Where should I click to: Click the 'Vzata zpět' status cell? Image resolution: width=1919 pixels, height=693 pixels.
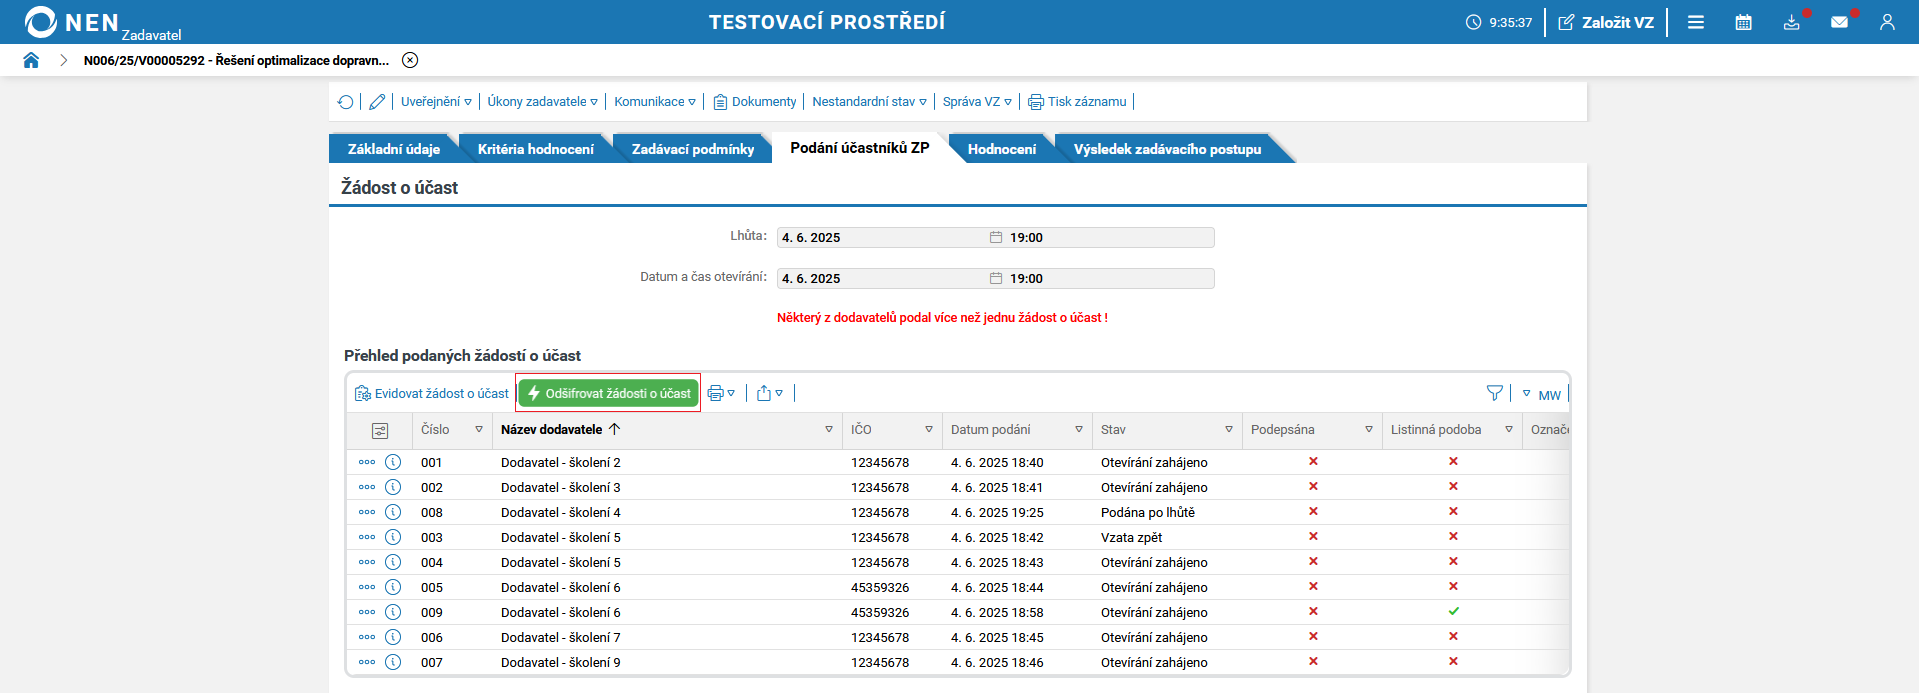[x=1132, y=537]
